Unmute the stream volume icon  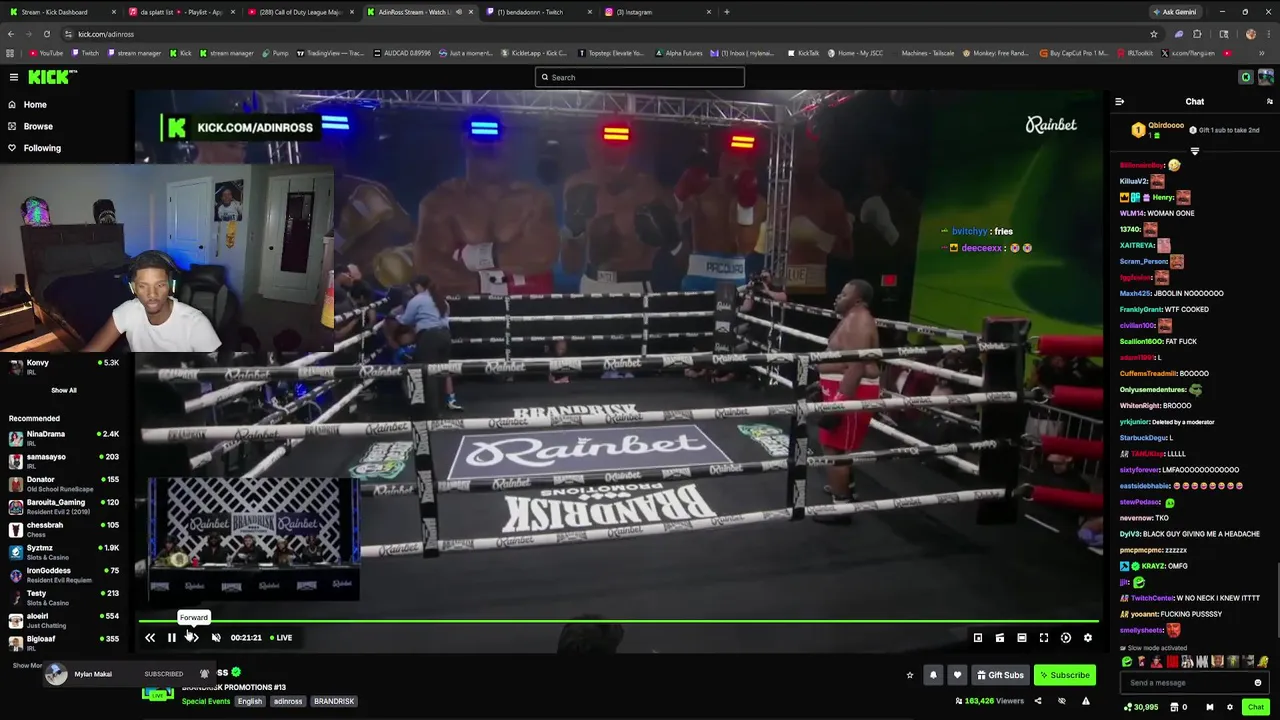[216, 638]
